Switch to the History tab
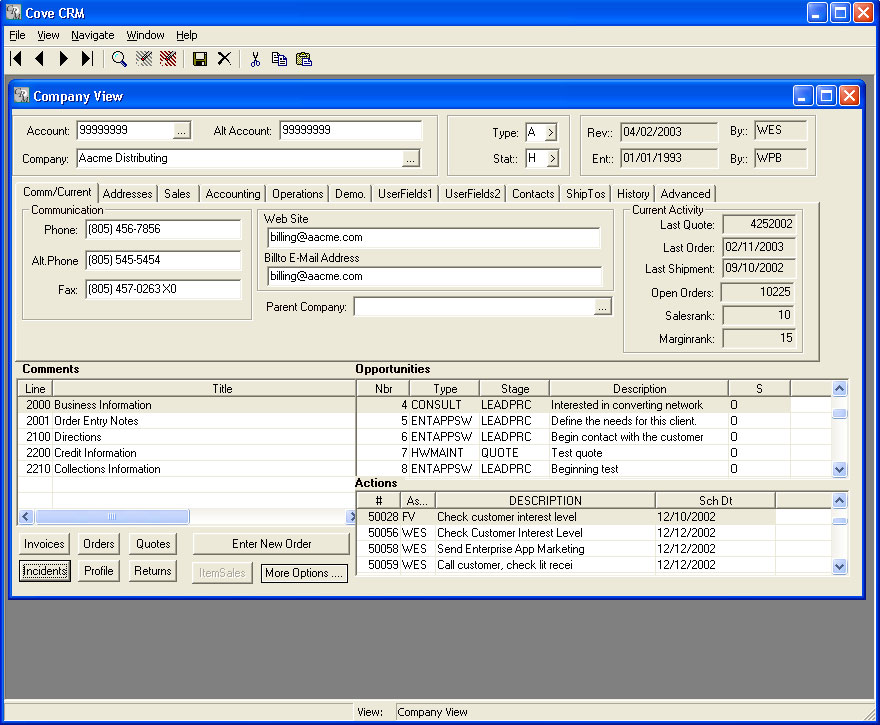Image resolution: width=880 pixels, height=725 pixels. pos(633,194)
